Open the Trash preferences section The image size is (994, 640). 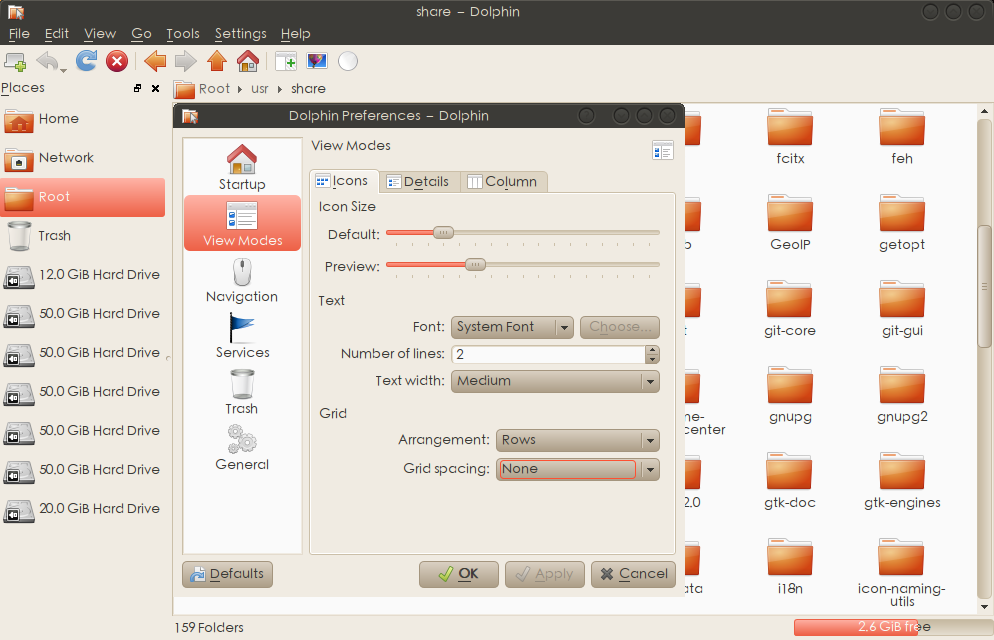(242, 392)
